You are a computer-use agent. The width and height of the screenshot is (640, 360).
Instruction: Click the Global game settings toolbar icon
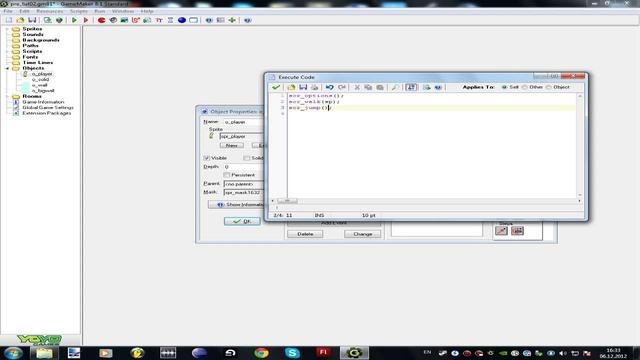220,20
